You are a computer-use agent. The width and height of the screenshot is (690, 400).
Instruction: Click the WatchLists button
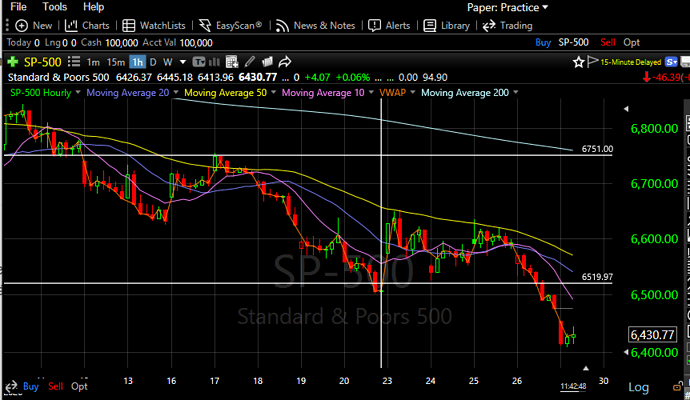[x=154, y=26]
